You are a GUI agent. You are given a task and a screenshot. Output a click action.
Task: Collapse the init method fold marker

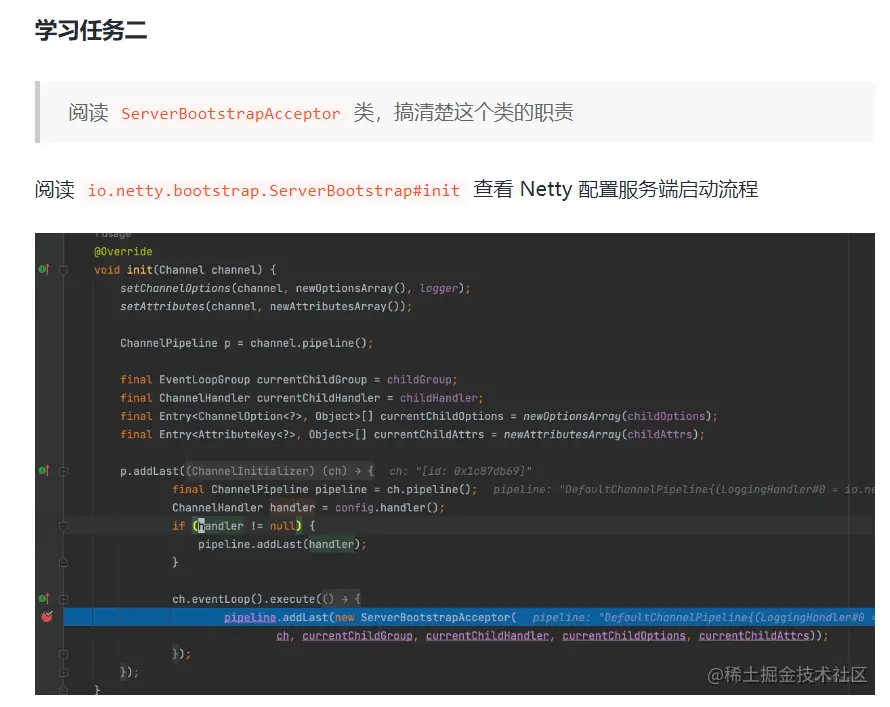point(64,270)
